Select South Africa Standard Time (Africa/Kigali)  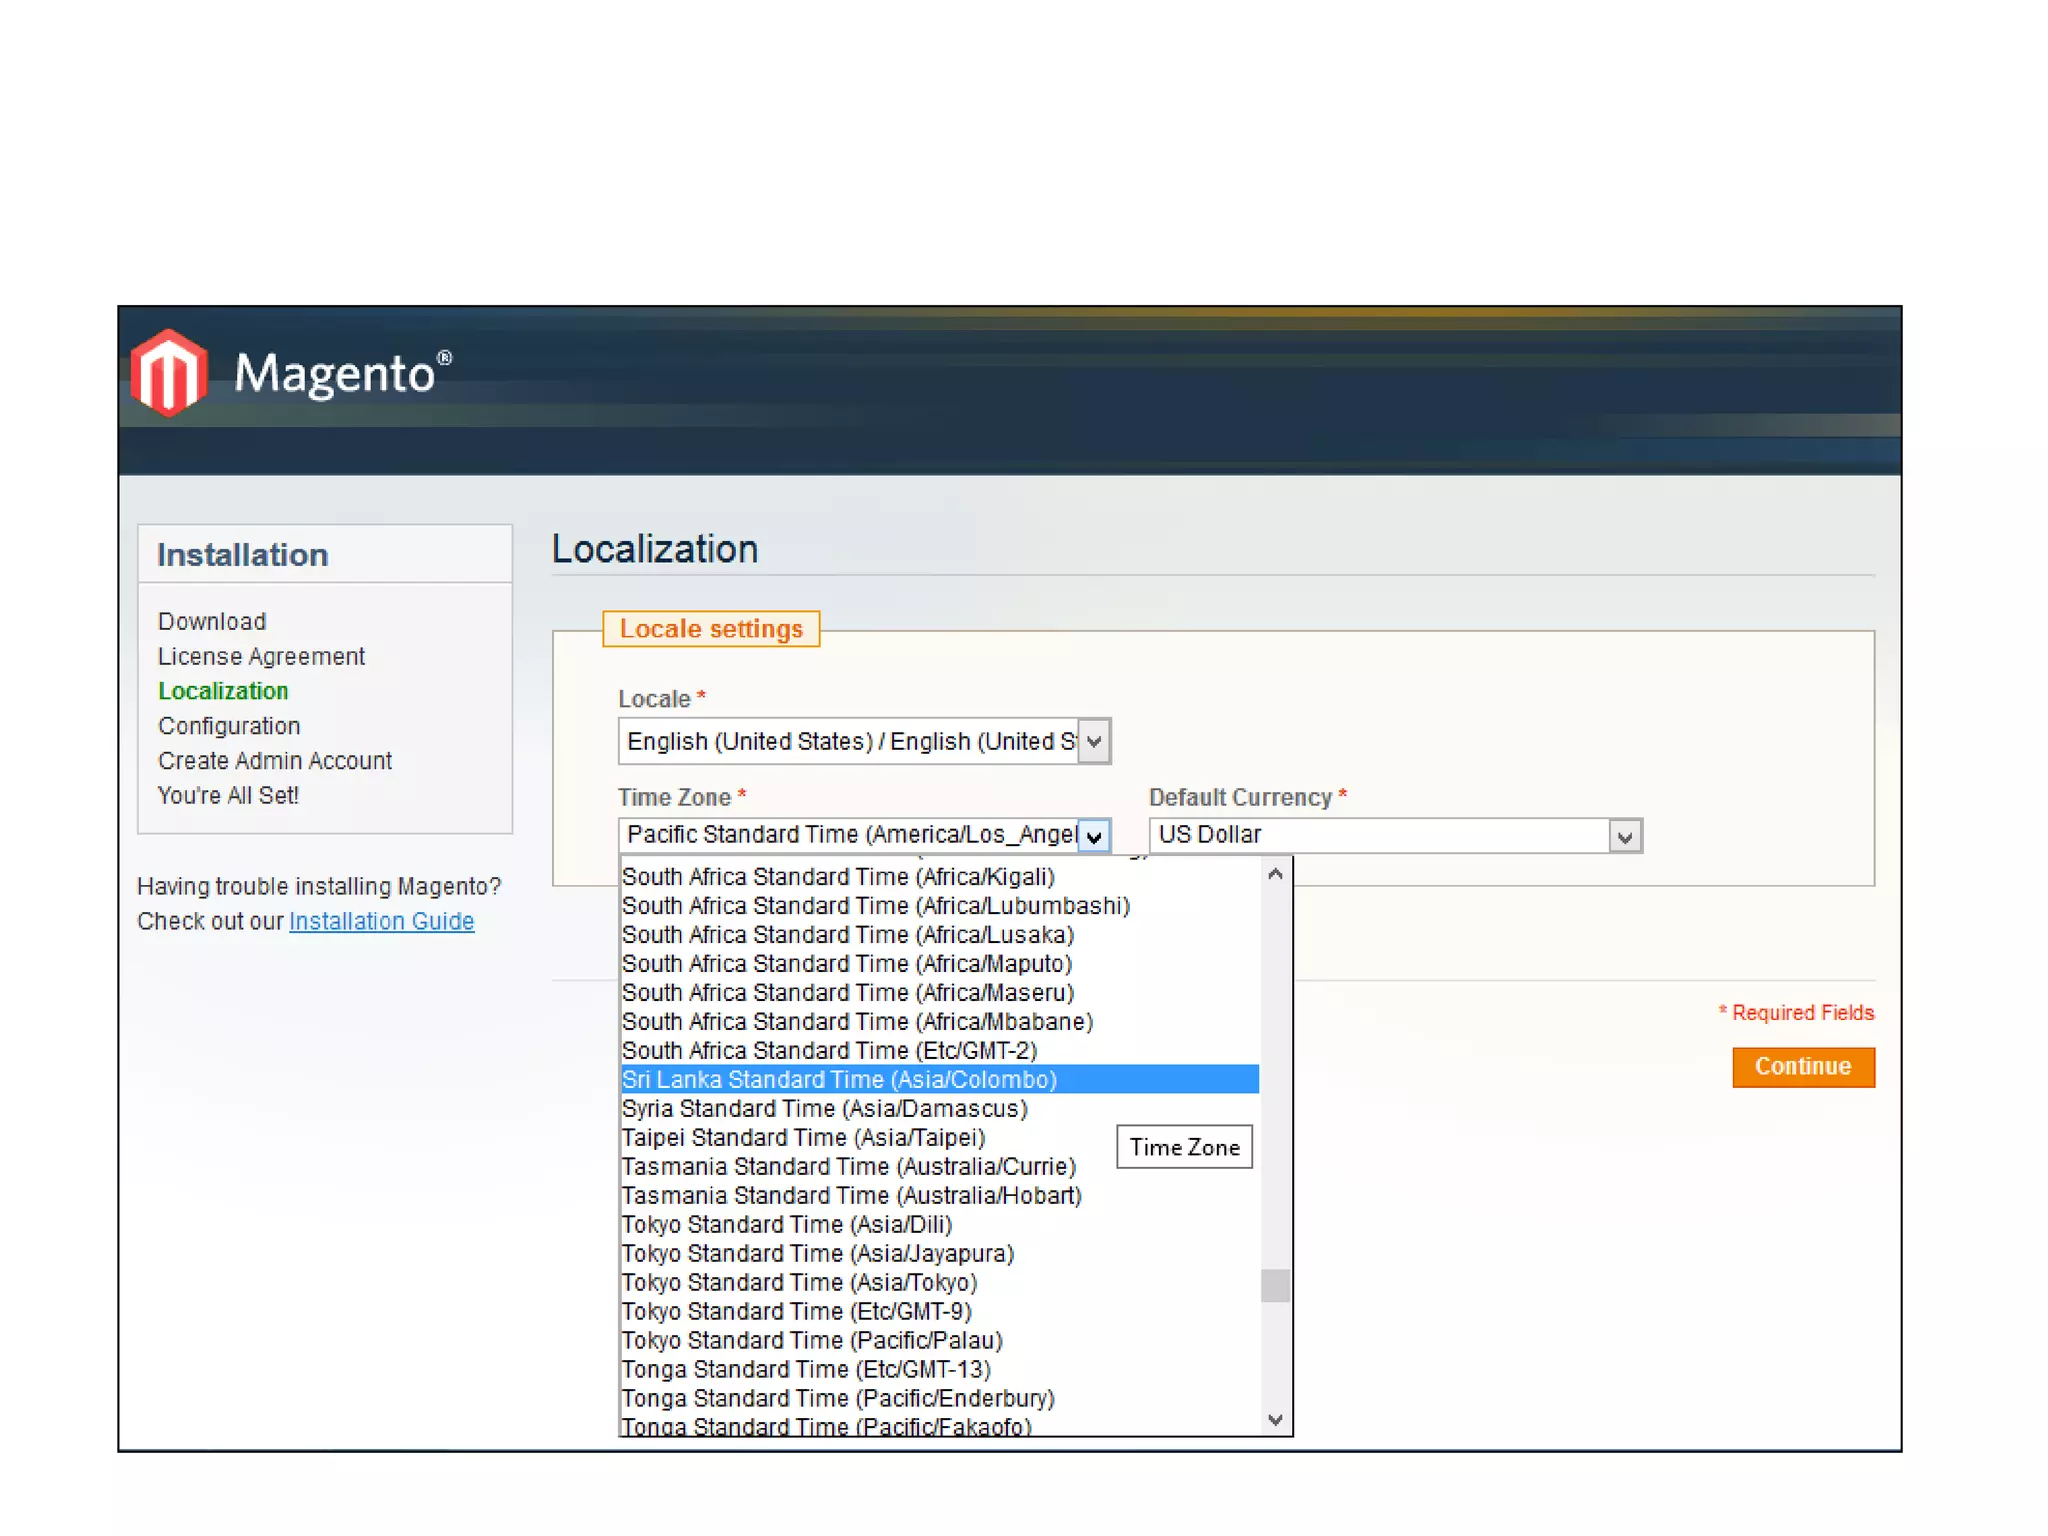(x=838, y=877)
